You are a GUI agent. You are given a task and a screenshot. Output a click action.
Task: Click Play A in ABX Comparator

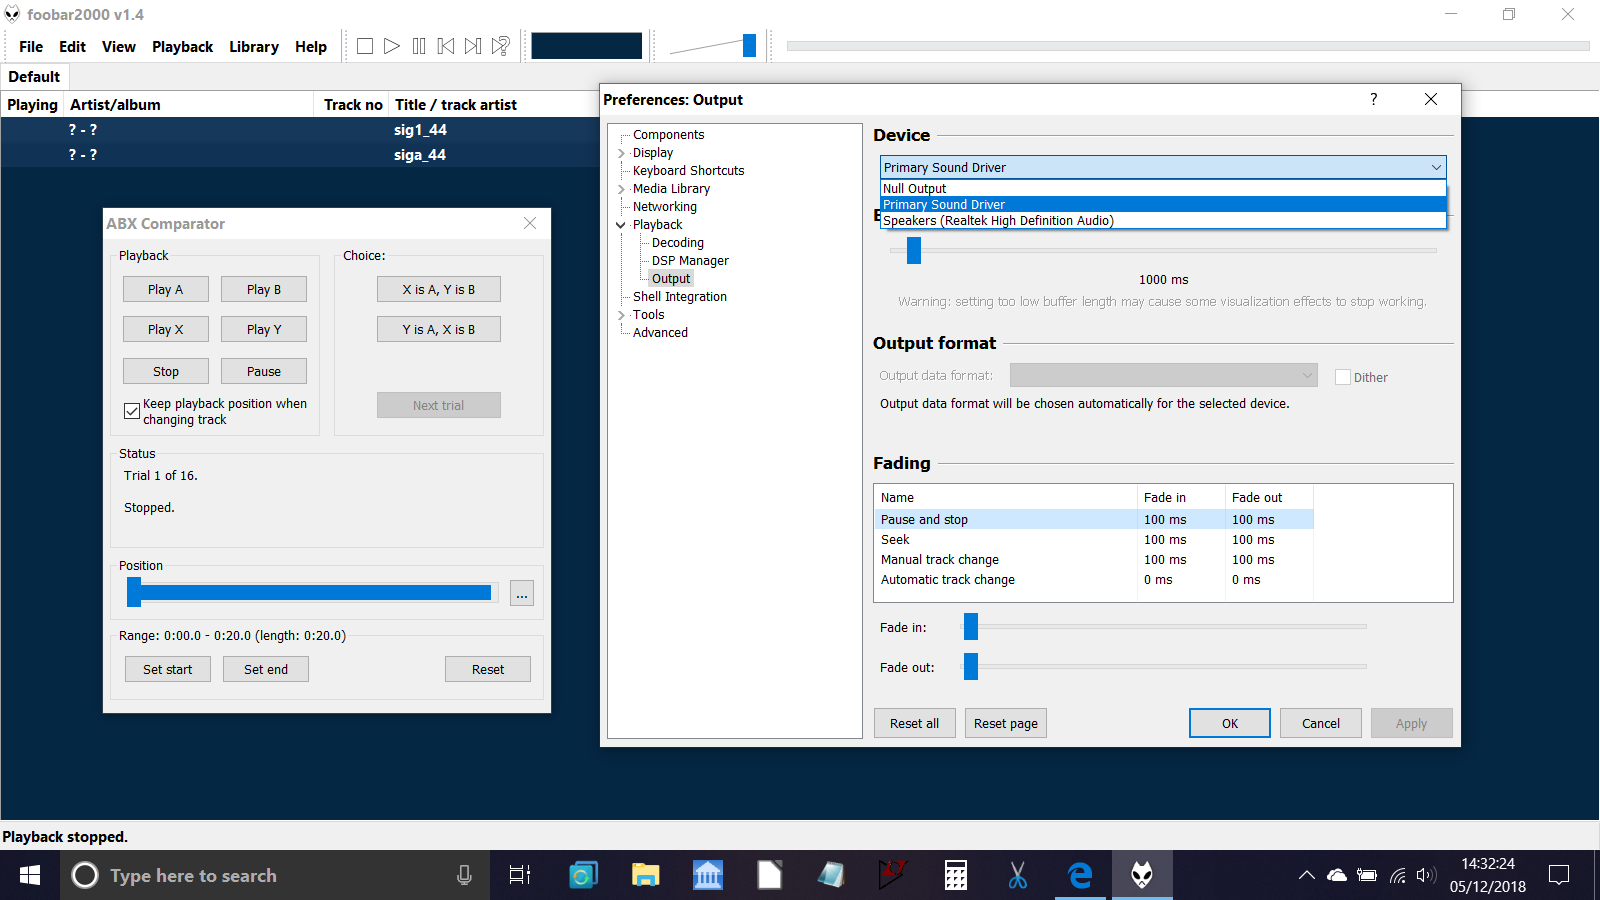(x=166, y=289)
